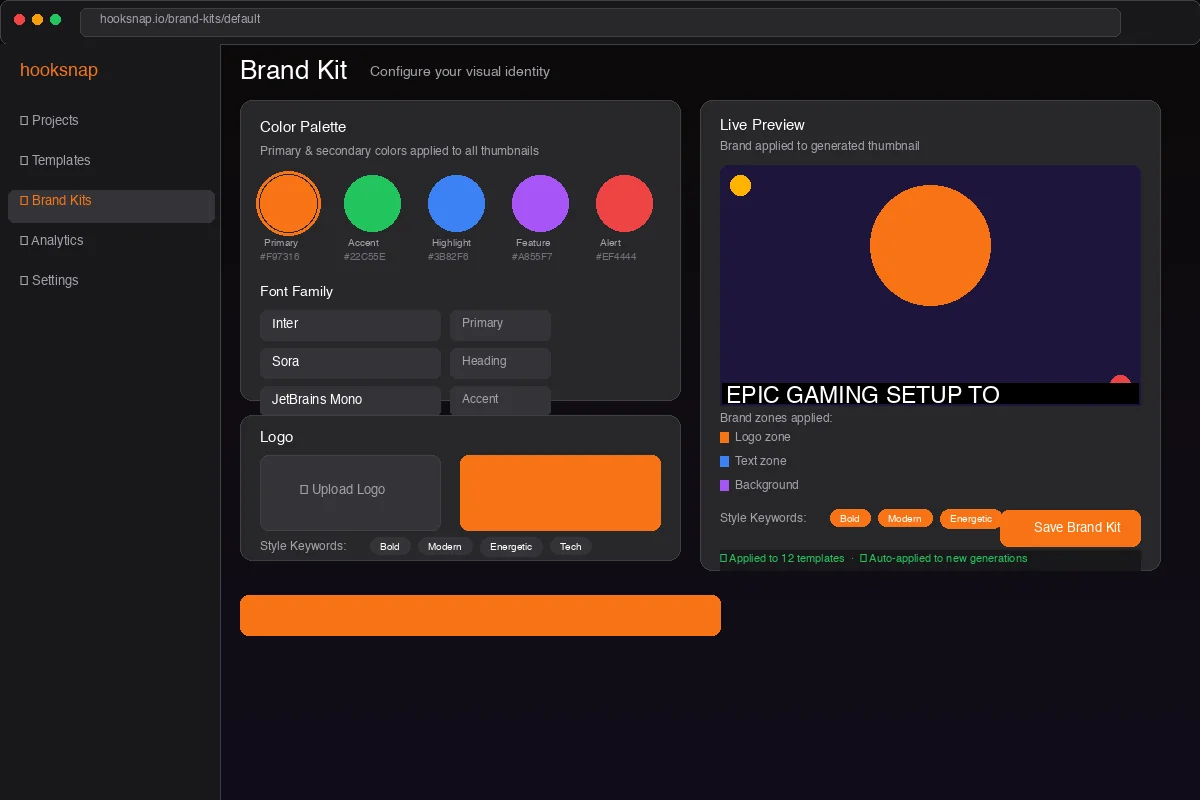Click the #22C55E hex code
1200x800 pixels.
tap(364, 257)
